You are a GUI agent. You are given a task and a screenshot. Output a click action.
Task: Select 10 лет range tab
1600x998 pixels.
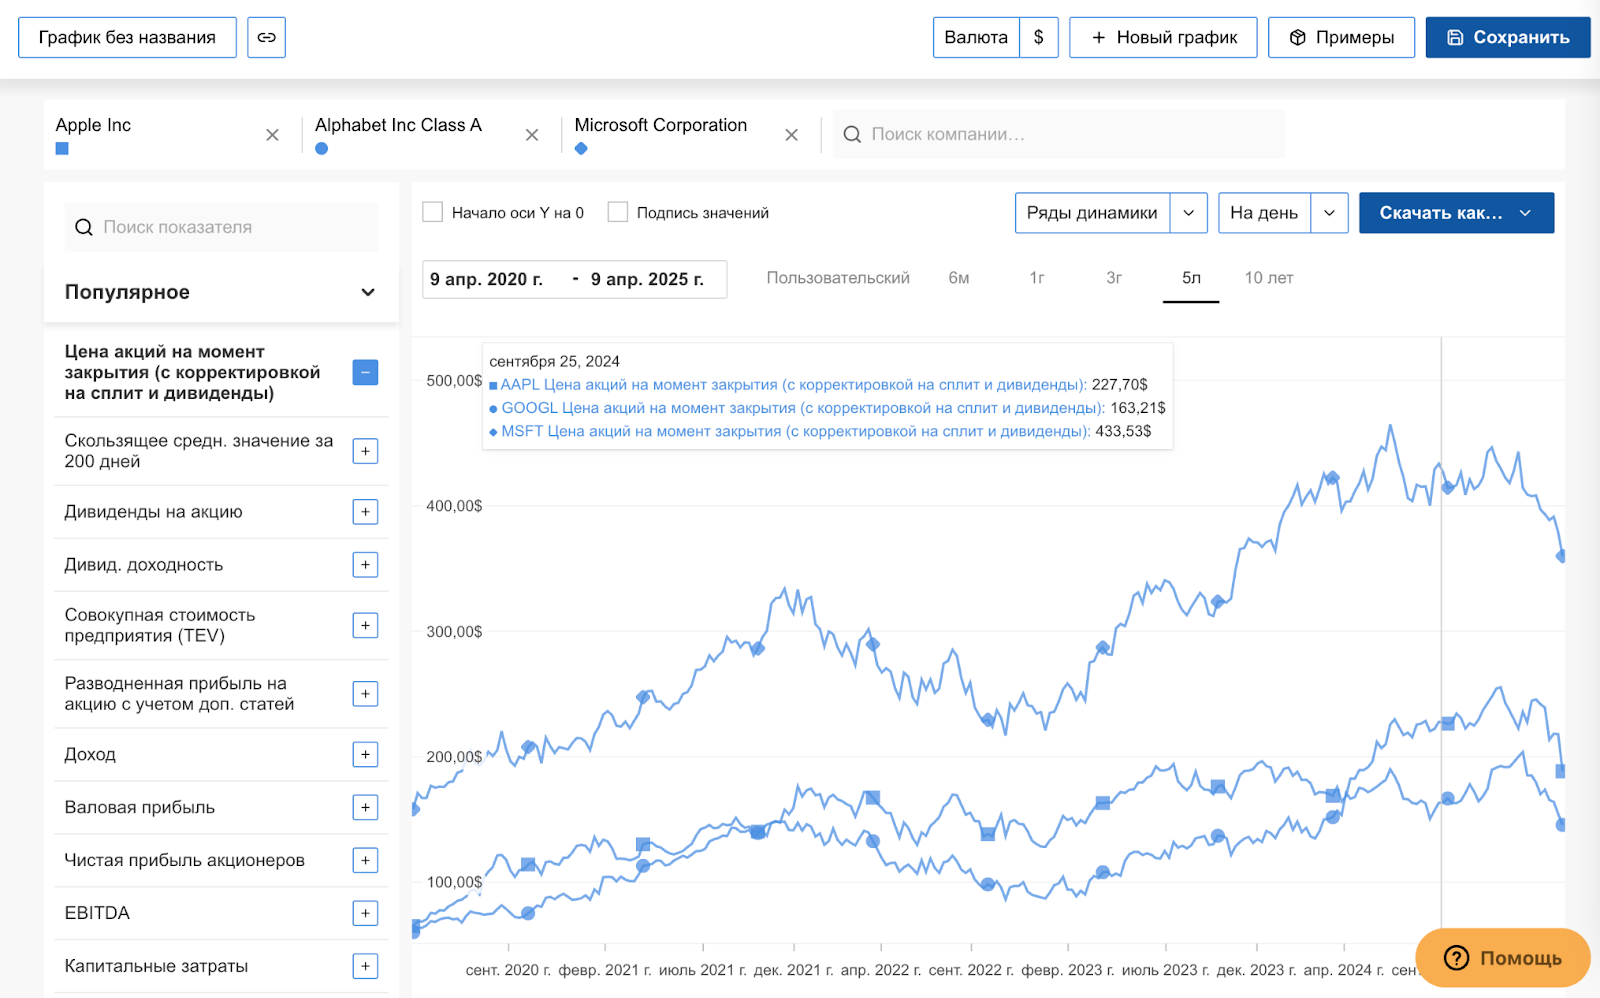tap(1269, 278)
